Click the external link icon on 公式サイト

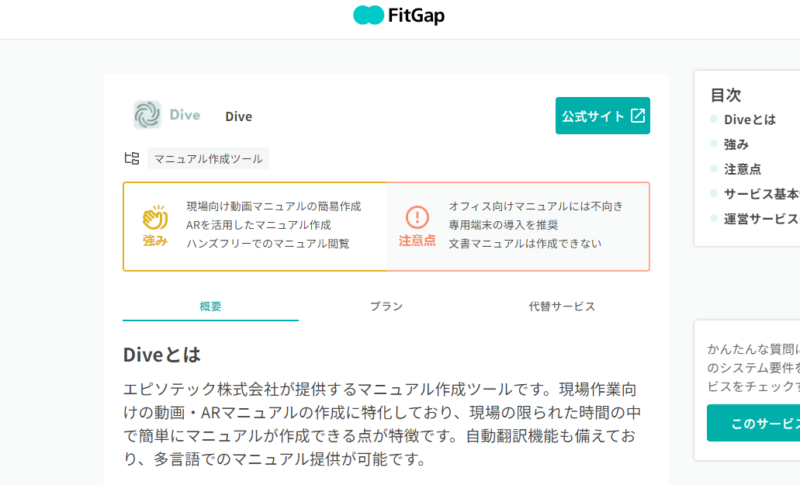[x=638, y=116]
